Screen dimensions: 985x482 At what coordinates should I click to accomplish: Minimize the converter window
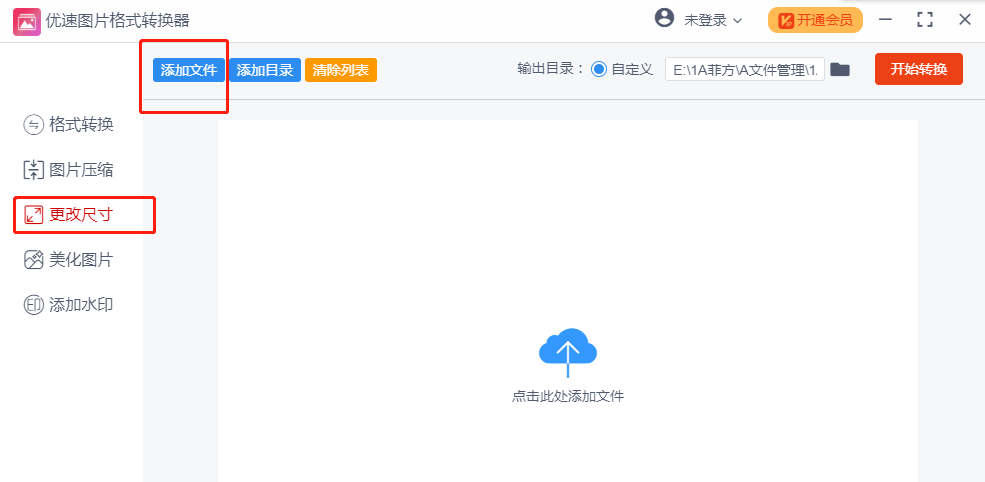(885, 19)
